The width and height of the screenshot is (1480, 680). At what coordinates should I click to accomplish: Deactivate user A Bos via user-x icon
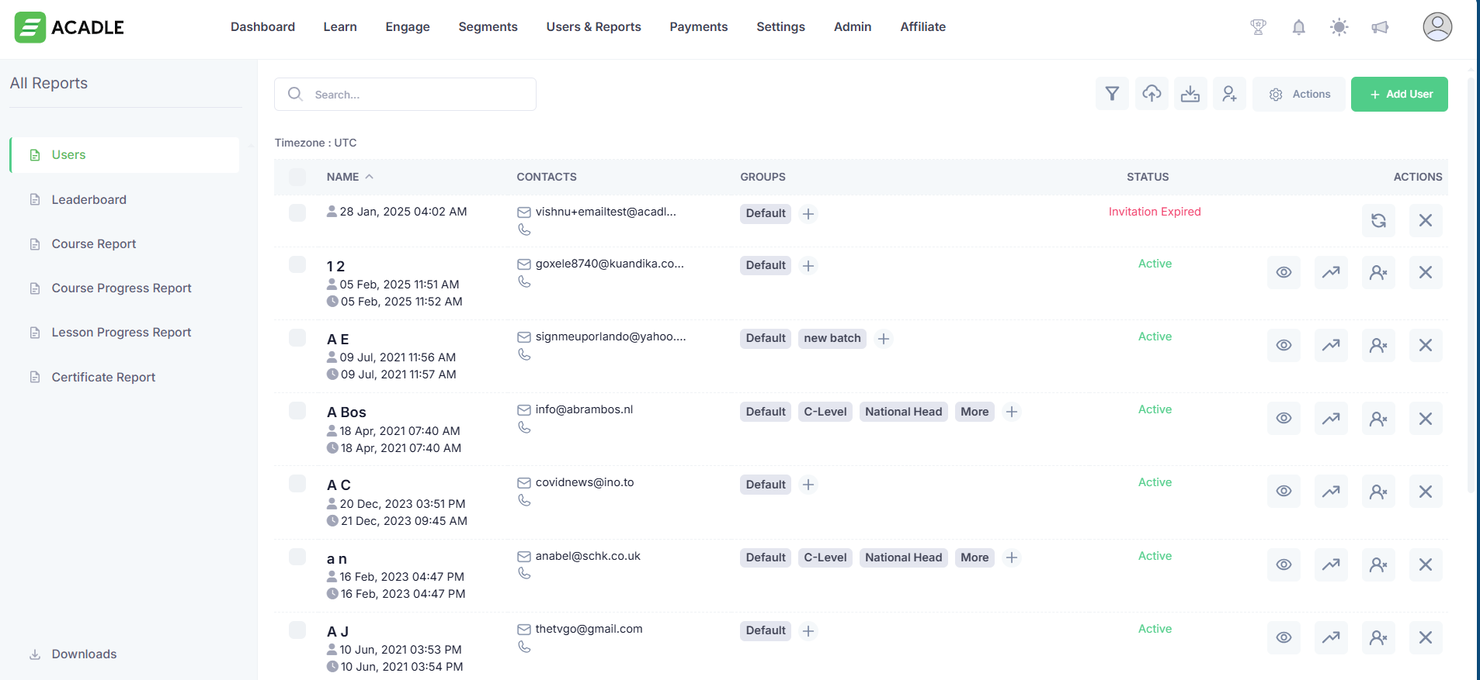tap(1378, 418)
